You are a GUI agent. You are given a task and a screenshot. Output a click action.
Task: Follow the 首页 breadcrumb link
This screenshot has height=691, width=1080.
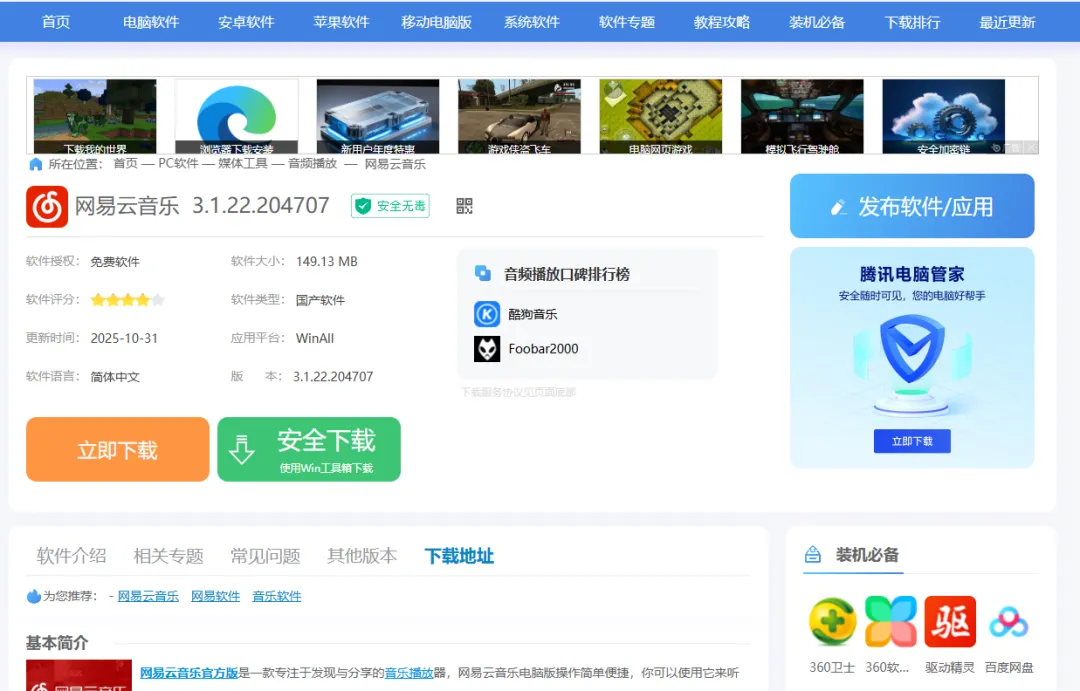point(125,164)
